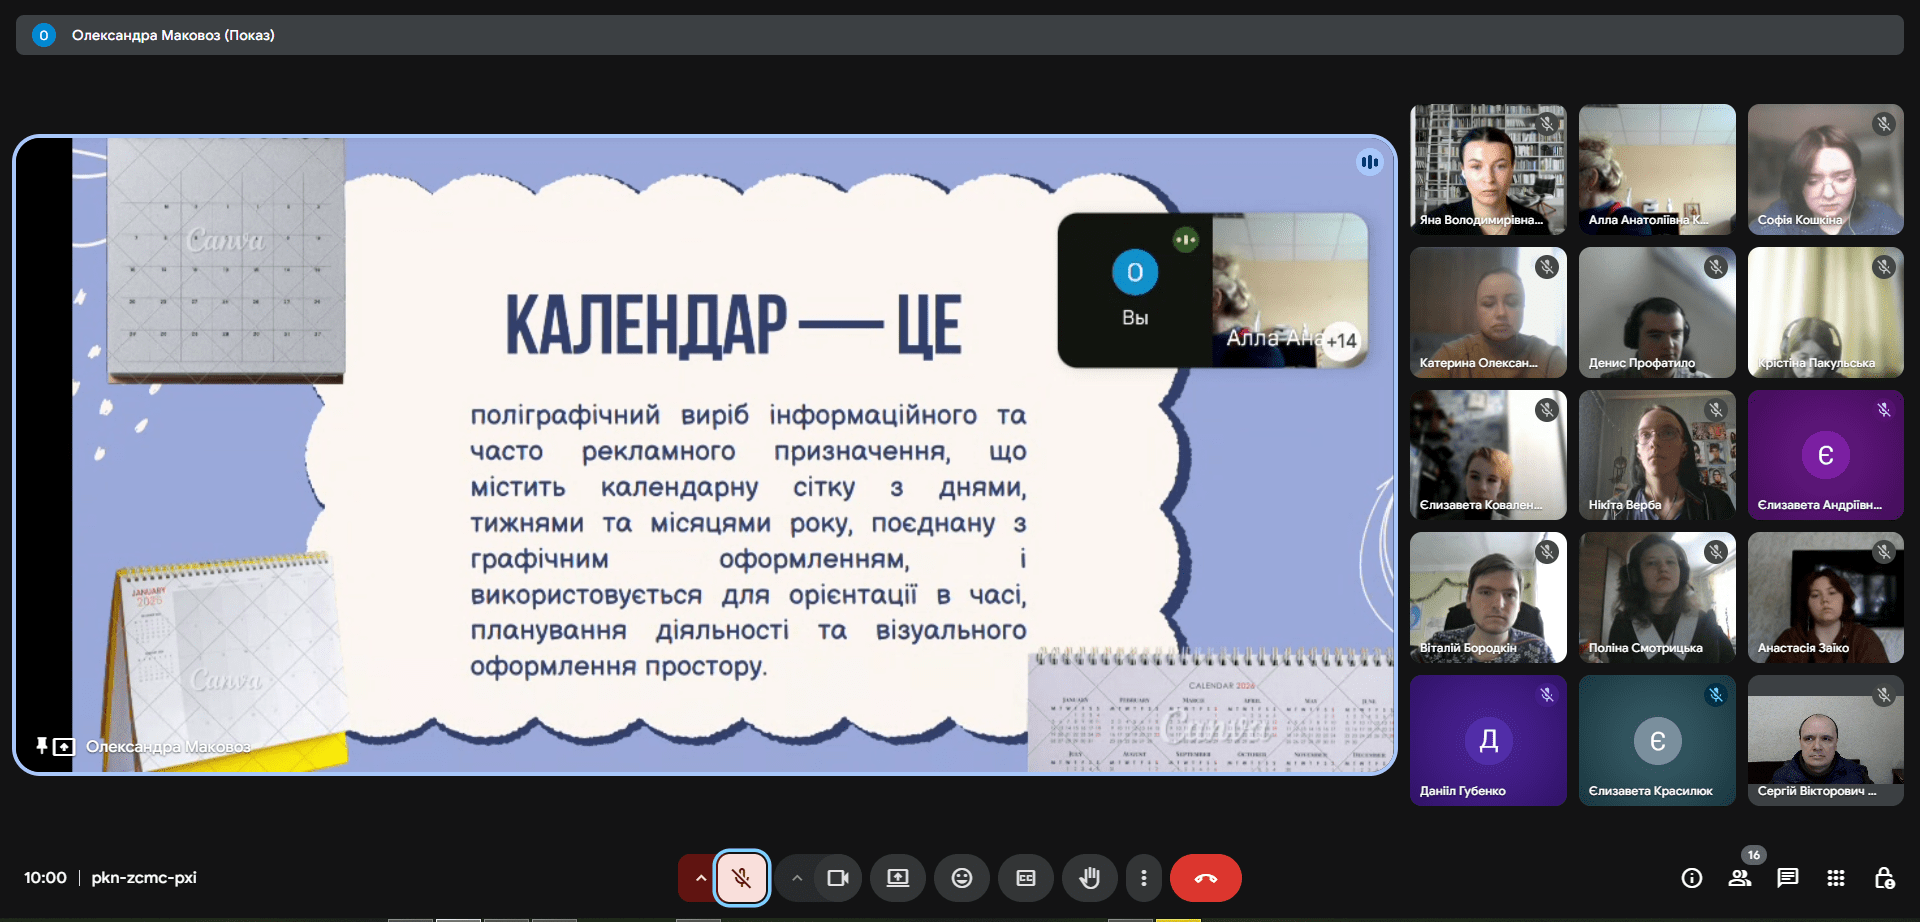Click the present screen icon
The image size is (1920, 922).
coord(897,878)
